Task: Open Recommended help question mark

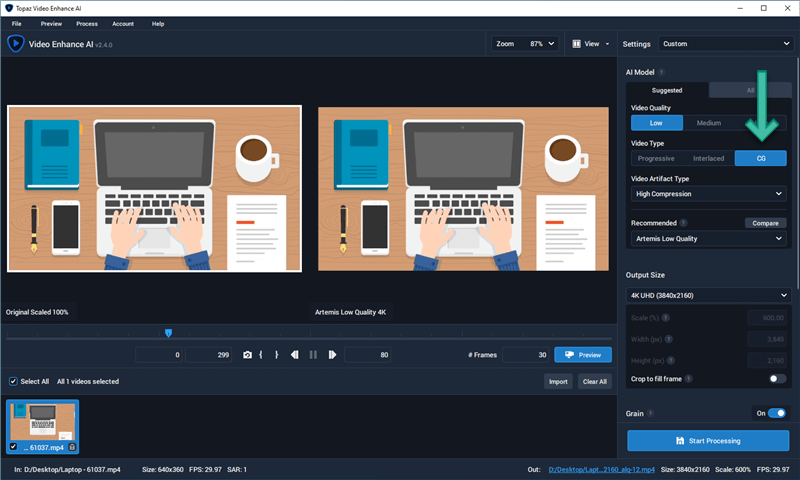Action: (x=683, y=223)
